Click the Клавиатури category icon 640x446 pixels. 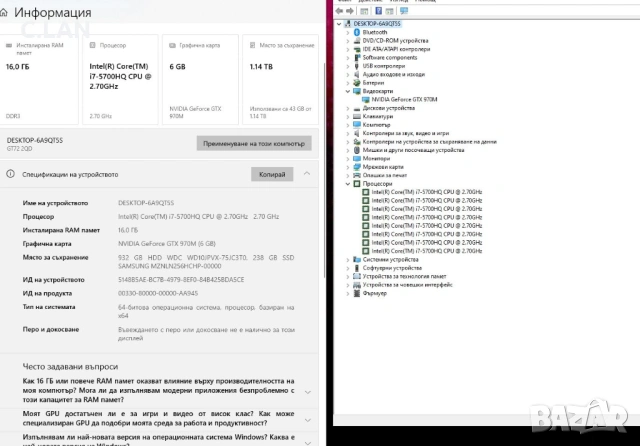[357, 116]
